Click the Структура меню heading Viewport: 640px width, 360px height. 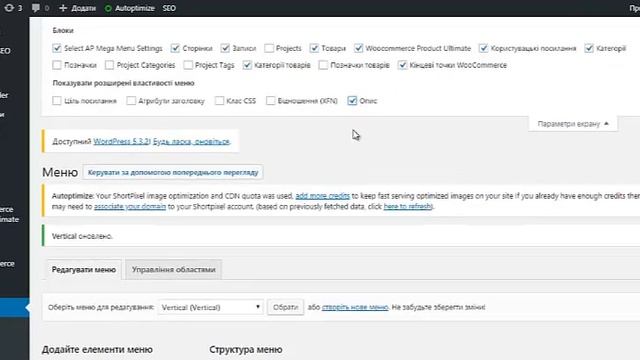coord(246,349)
